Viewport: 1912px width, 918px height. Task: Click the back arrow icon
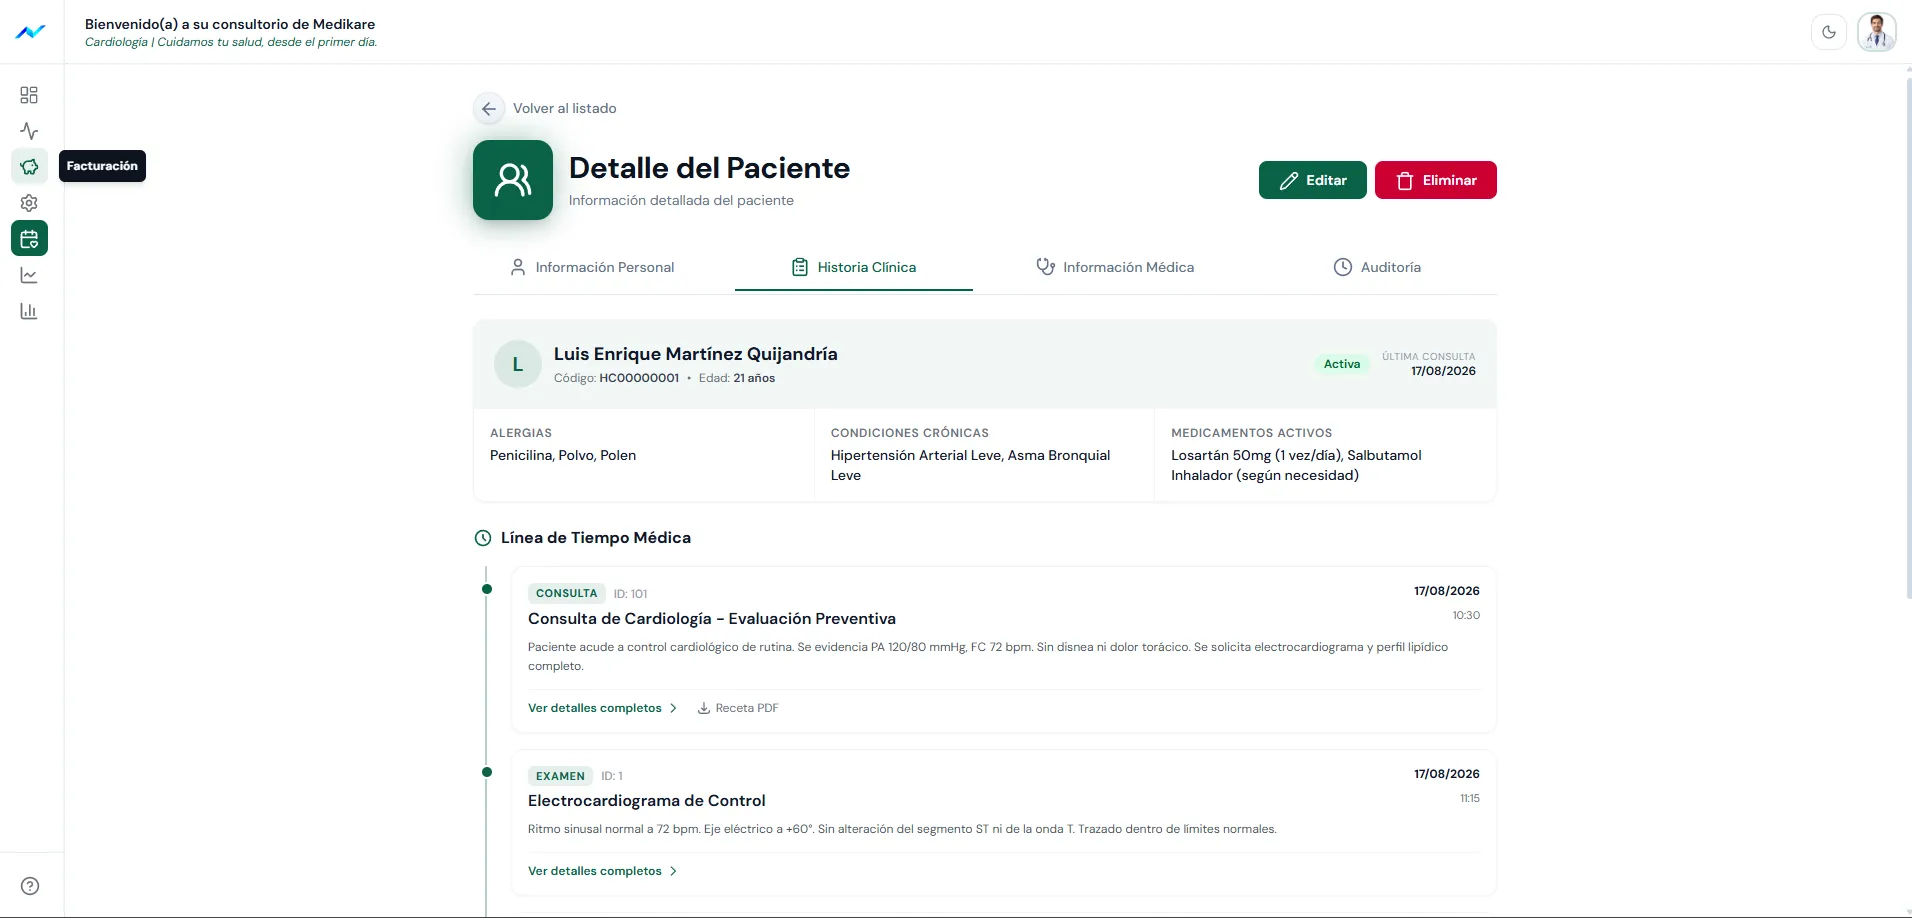(489, 108)
